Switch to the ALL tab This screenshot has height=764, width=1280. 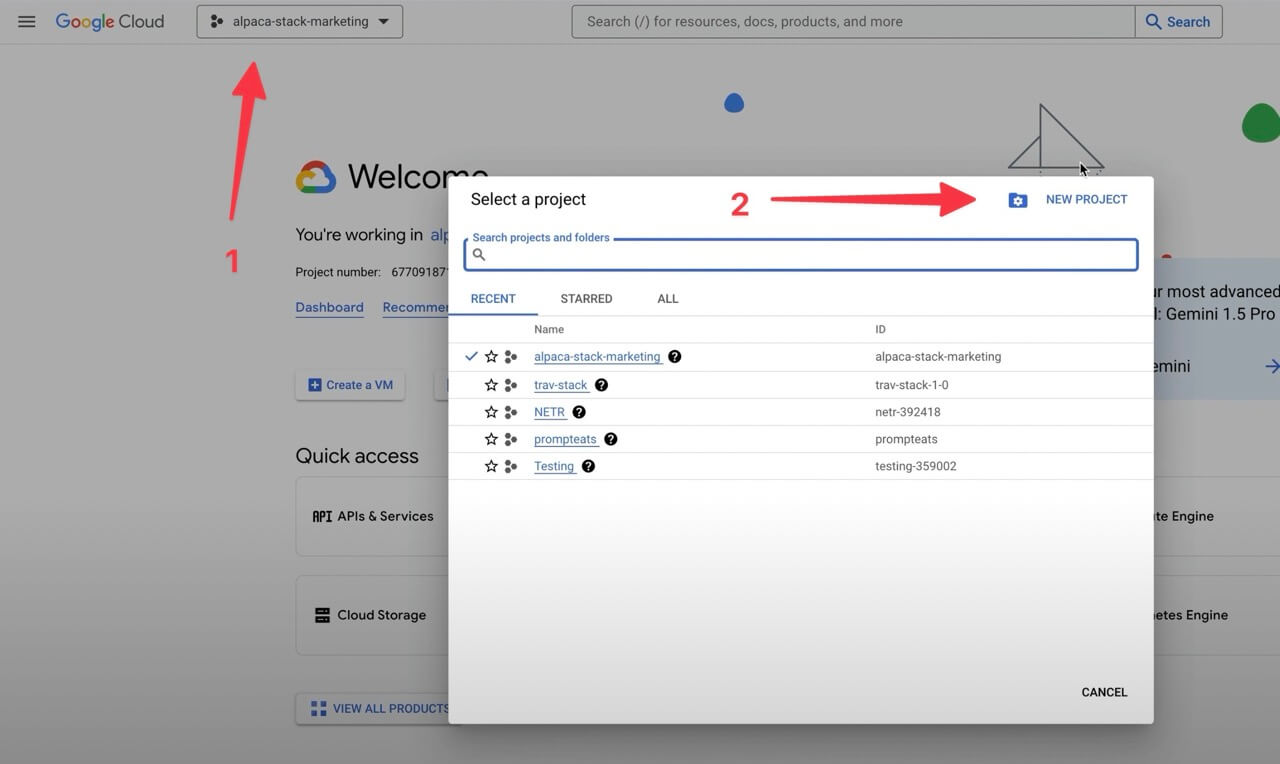(667, 298)
